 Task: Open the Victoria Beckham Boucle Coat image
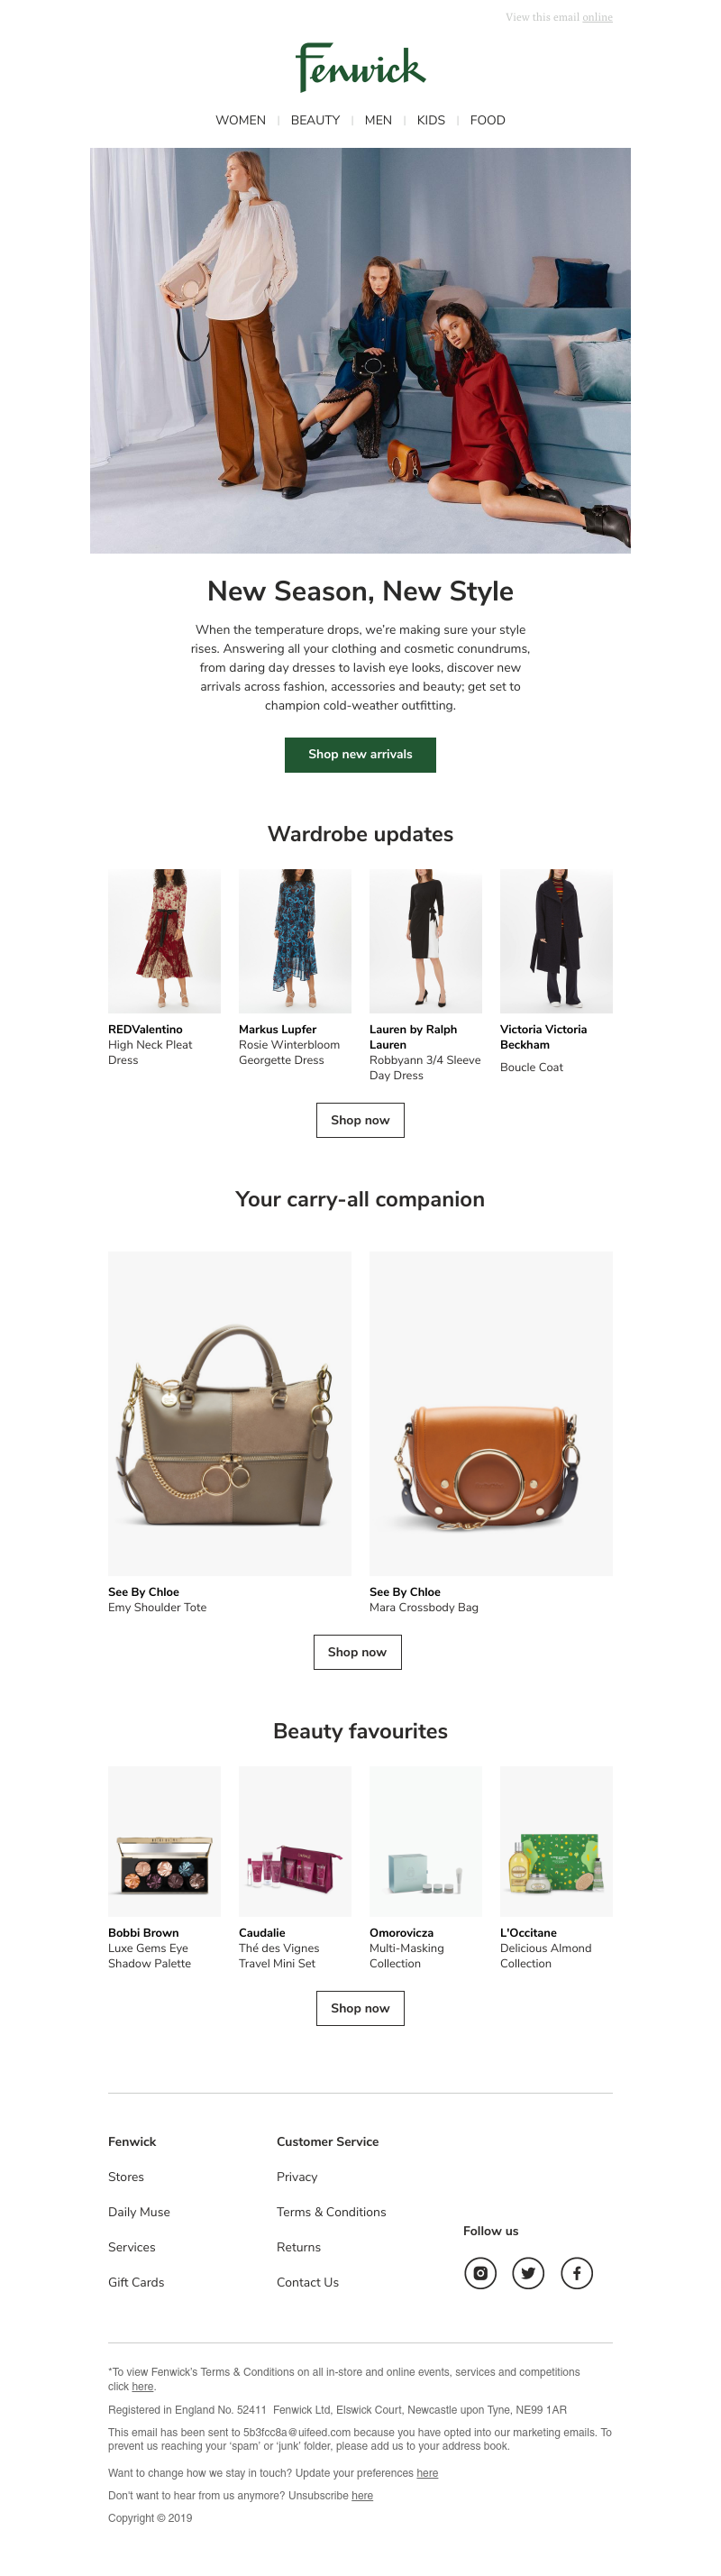(556, 941)
